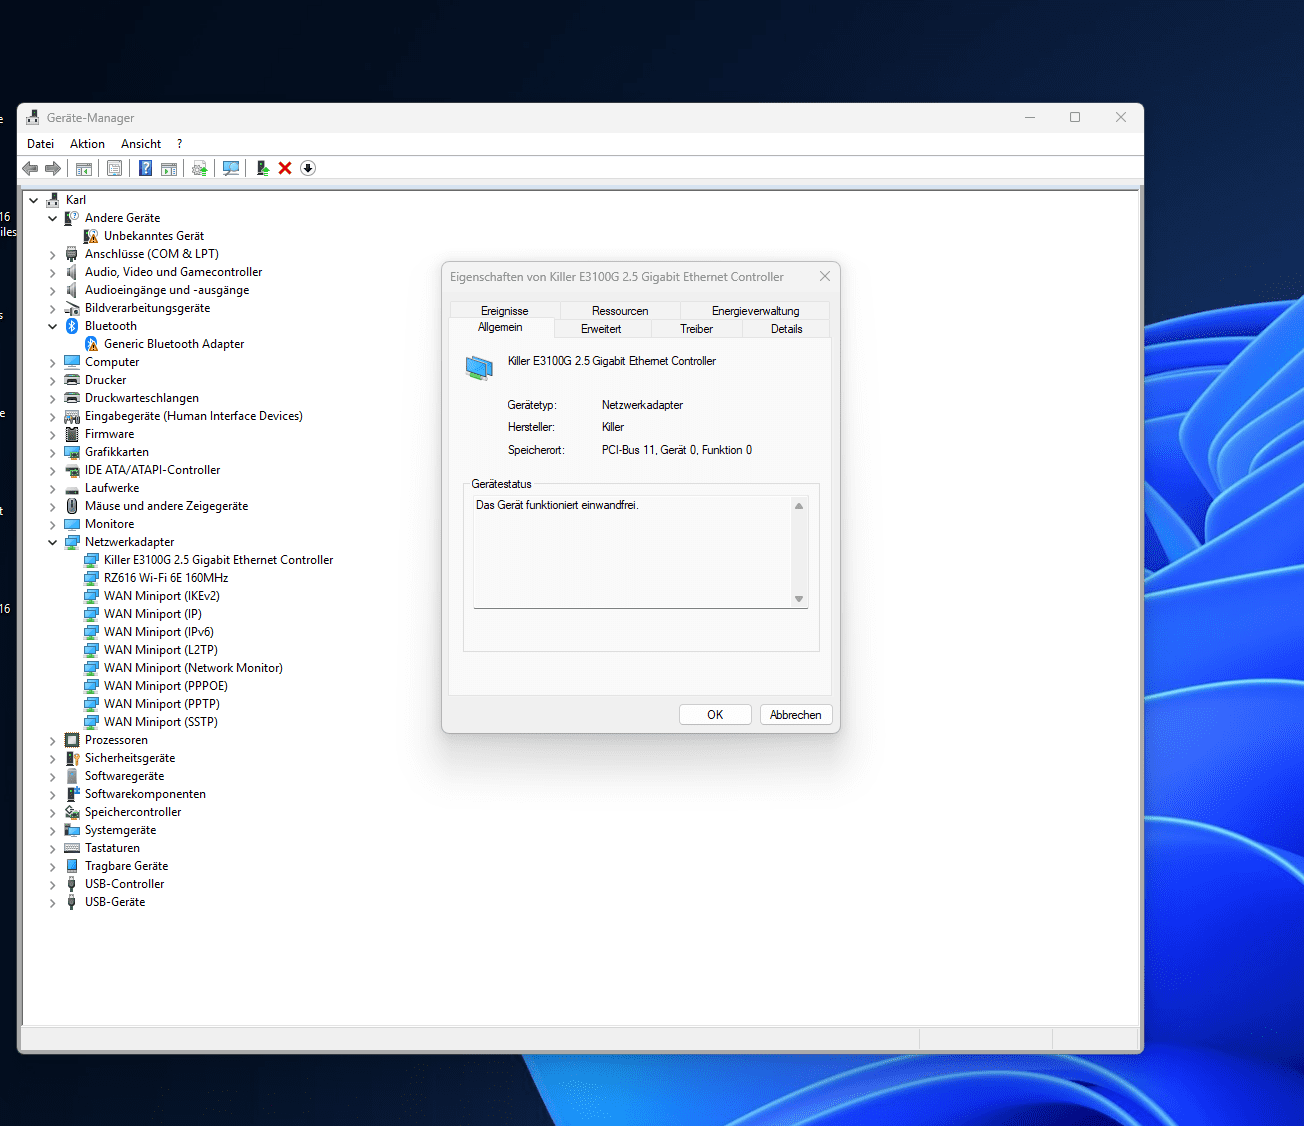Click the RZ616 Wi-Fi 6E adapter icon
Image resolution: width=1304 pixels, height=1126 pixels.
[91, 578]
